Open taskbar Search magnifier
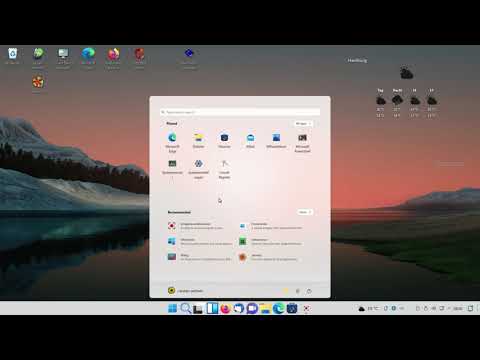480x360 pixels. click(185, 308)
